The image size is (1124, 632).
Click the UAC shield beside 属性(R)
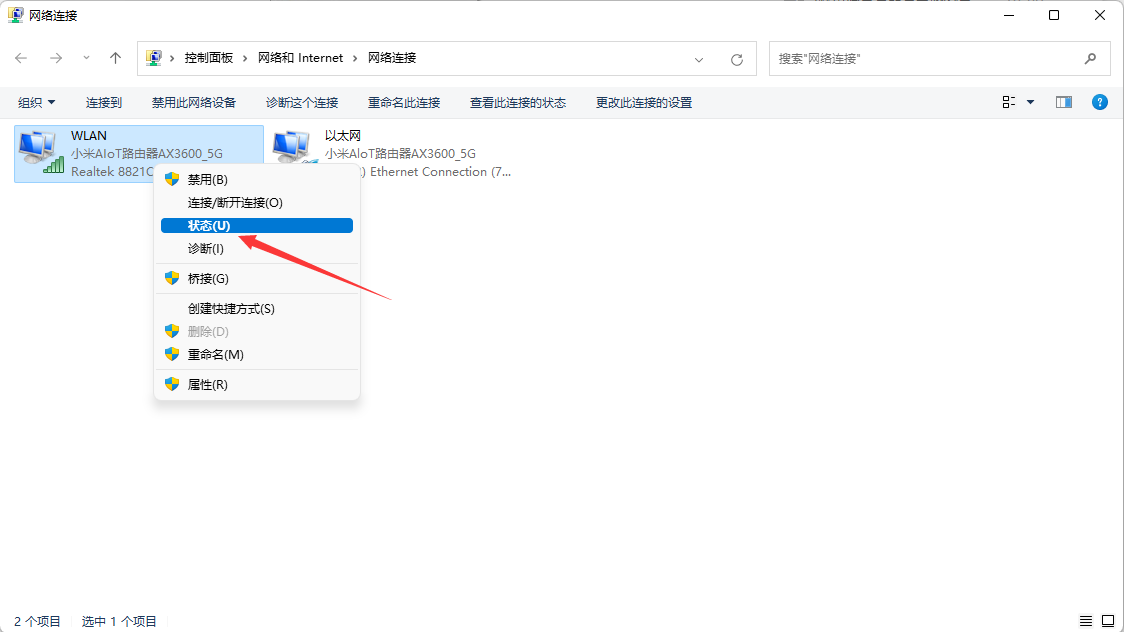tap(171, 384)
